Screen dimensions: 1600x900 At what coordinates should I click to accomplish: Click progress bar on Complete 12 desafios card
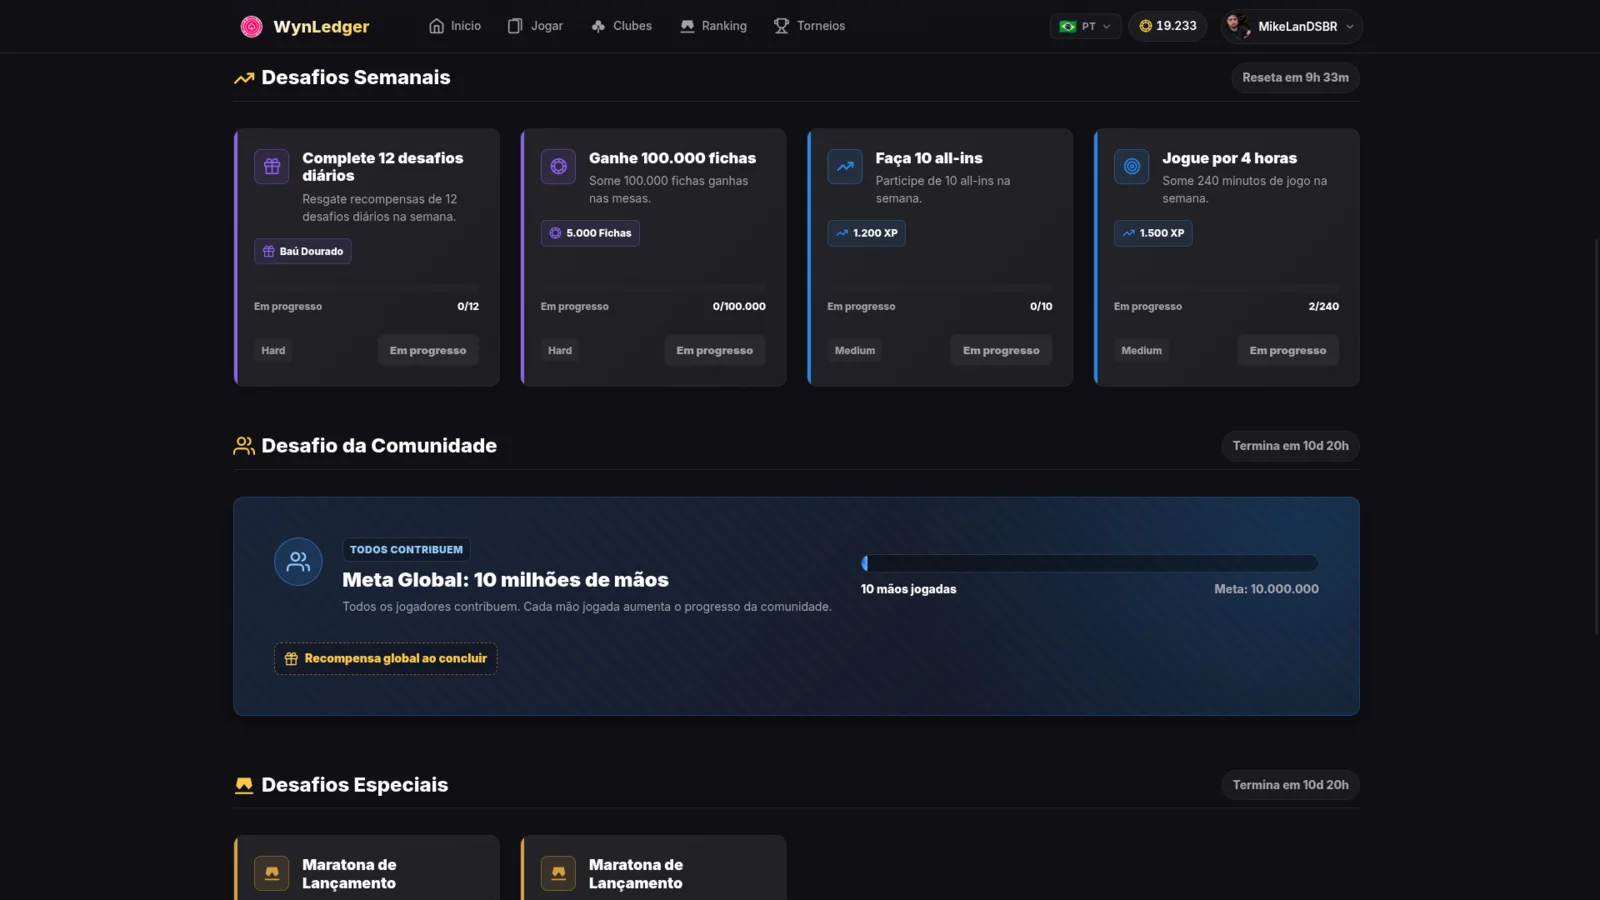tap(366, 288)
